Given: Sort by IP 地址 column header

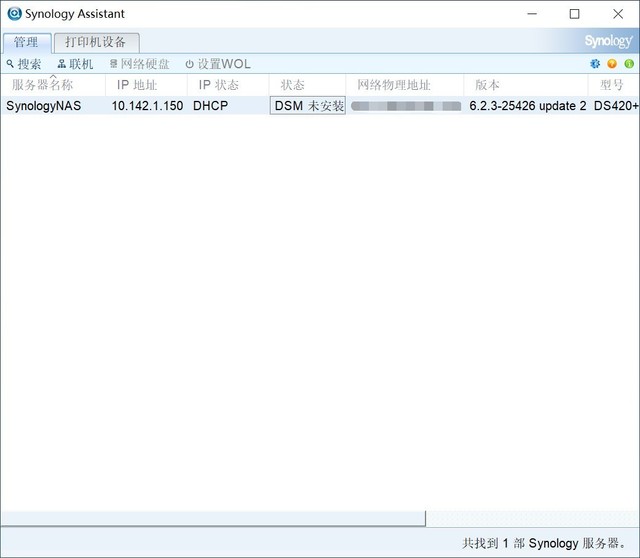Looking at the screenshot, I should coord(146,85).
